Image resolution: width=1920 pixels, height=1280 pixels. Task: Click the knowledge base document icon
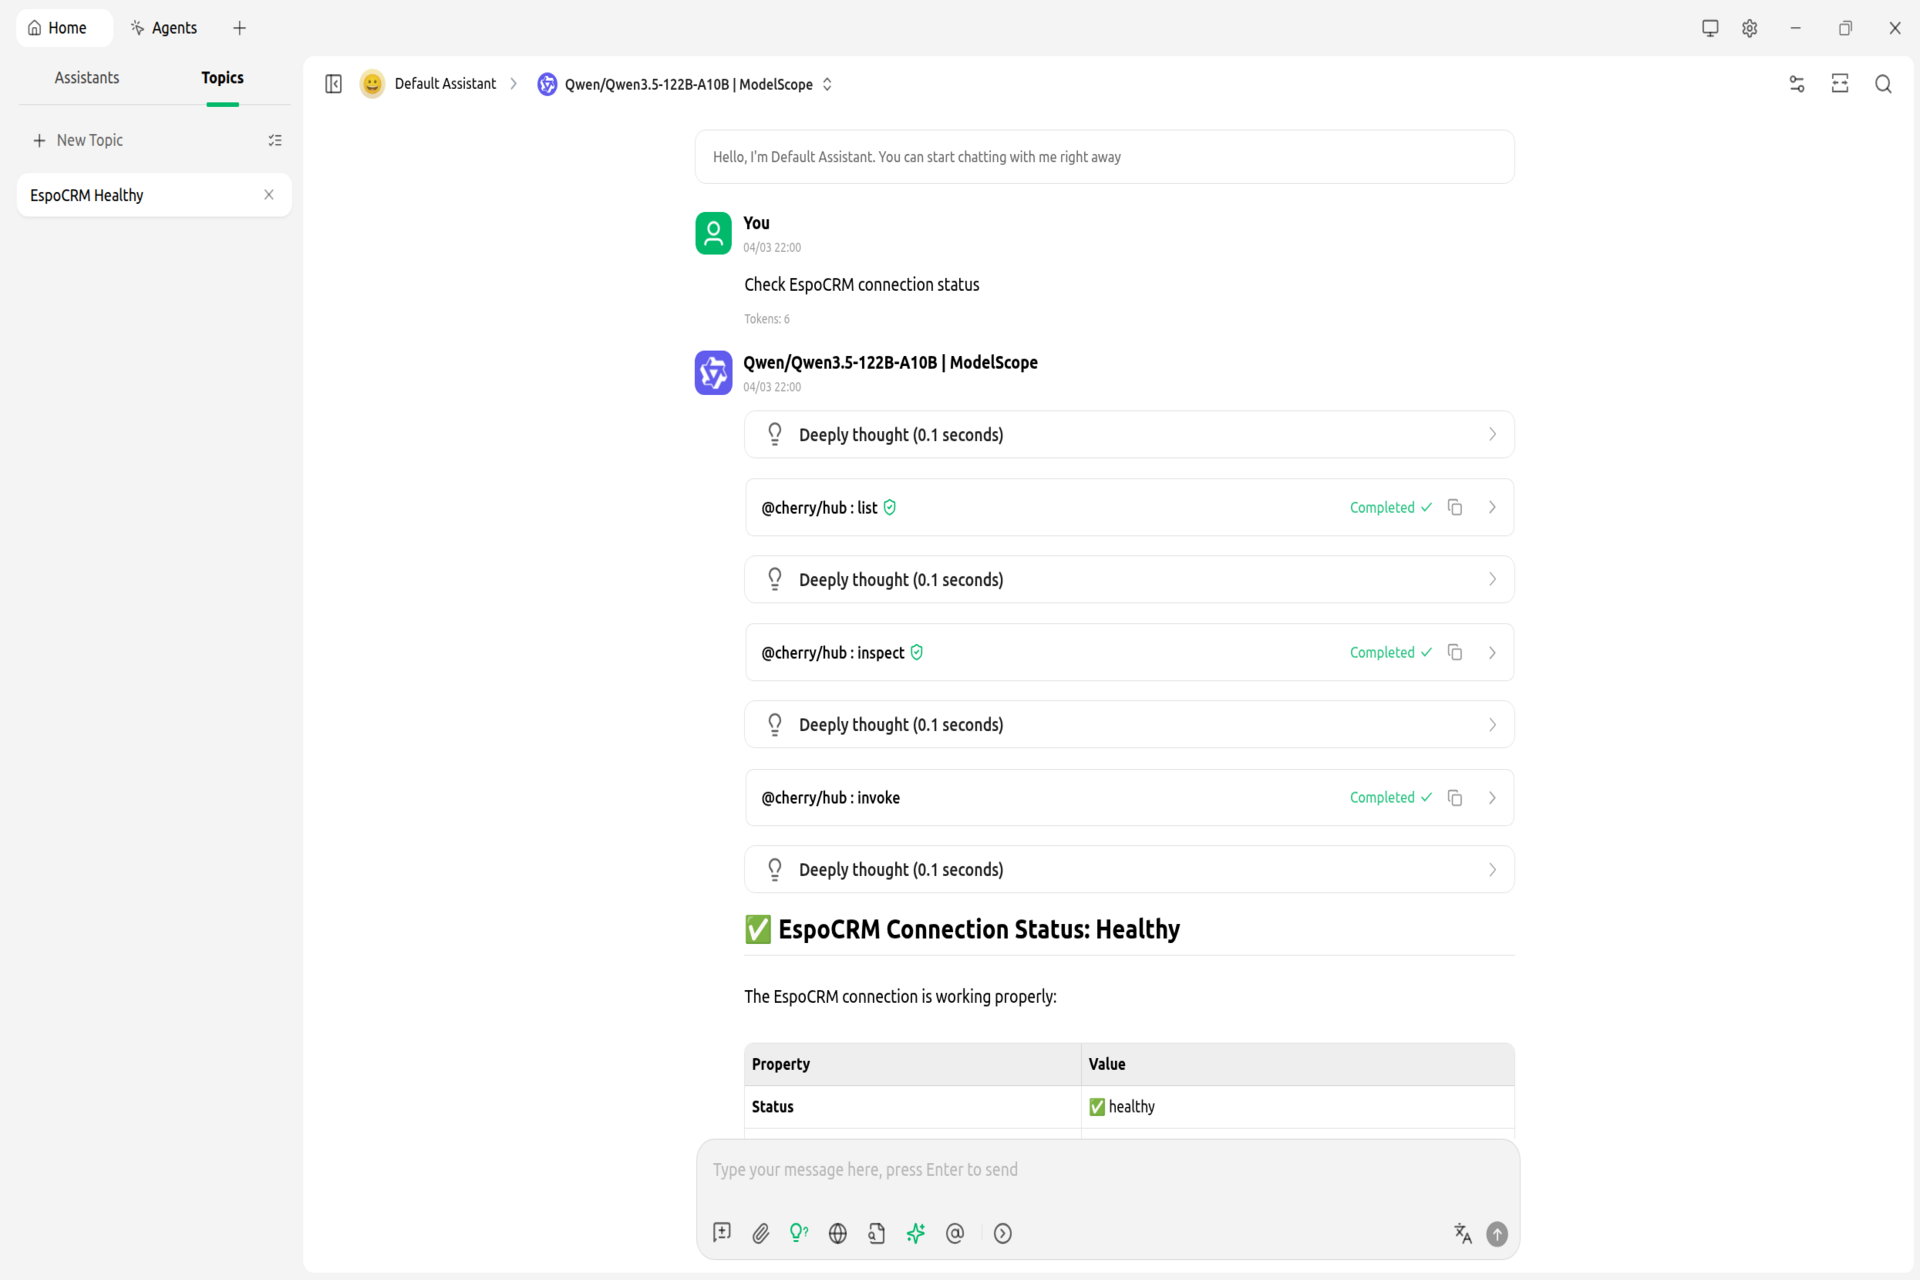click(876, 1233)
